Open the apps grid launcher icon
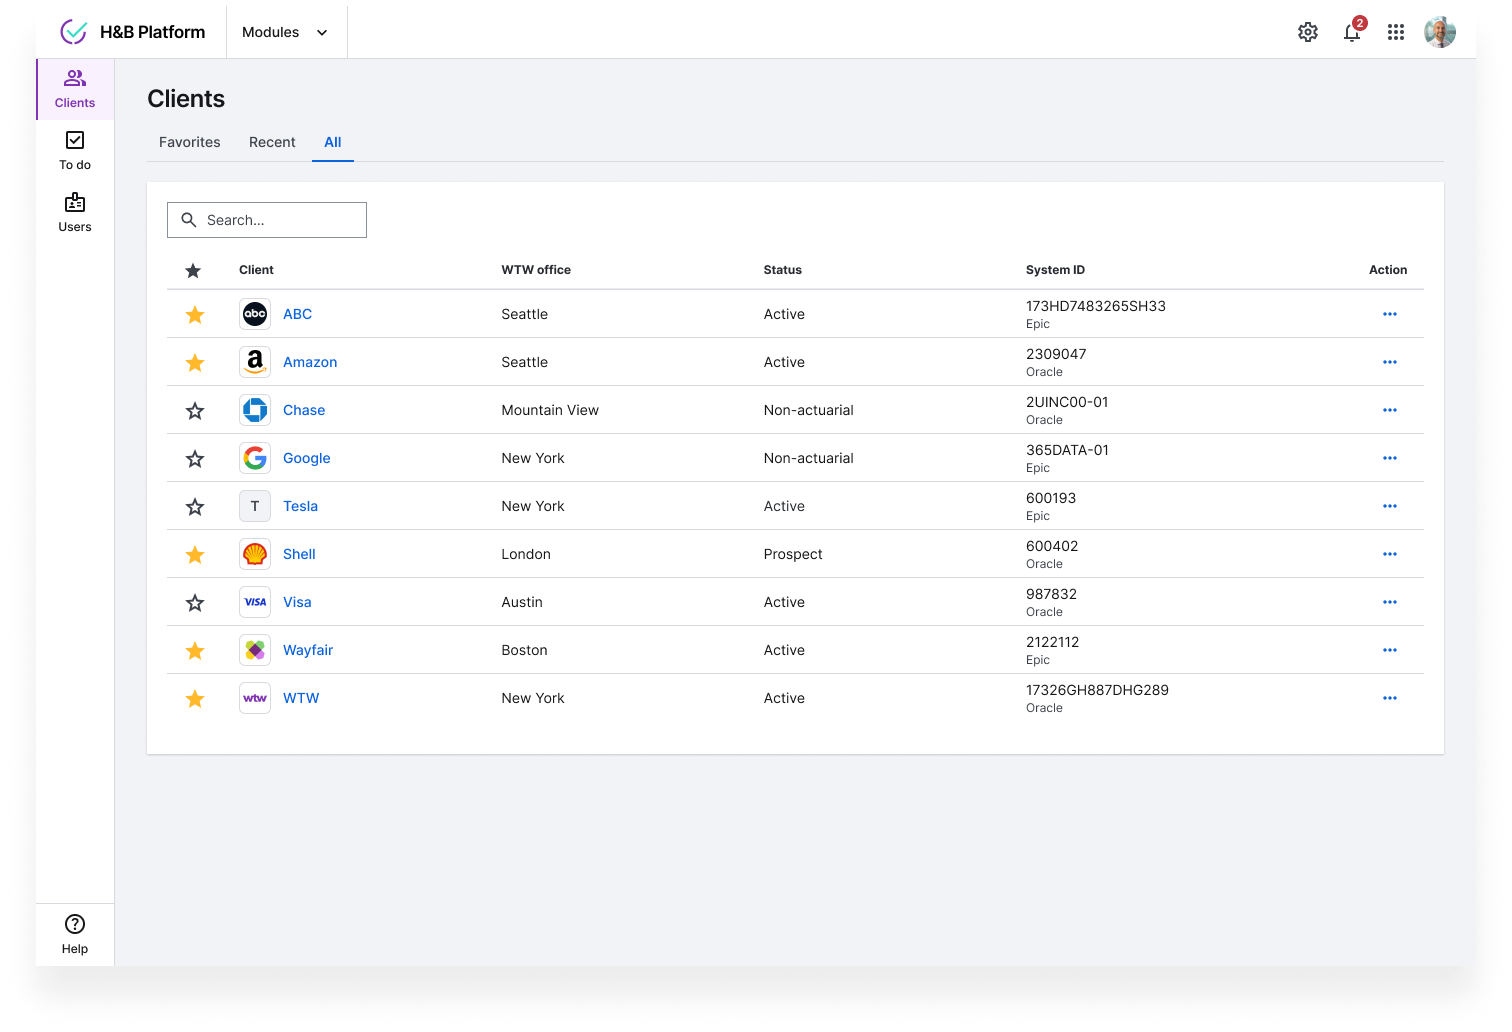This screenshot has width=1512, height=1032. click(x=1396, y=32)
